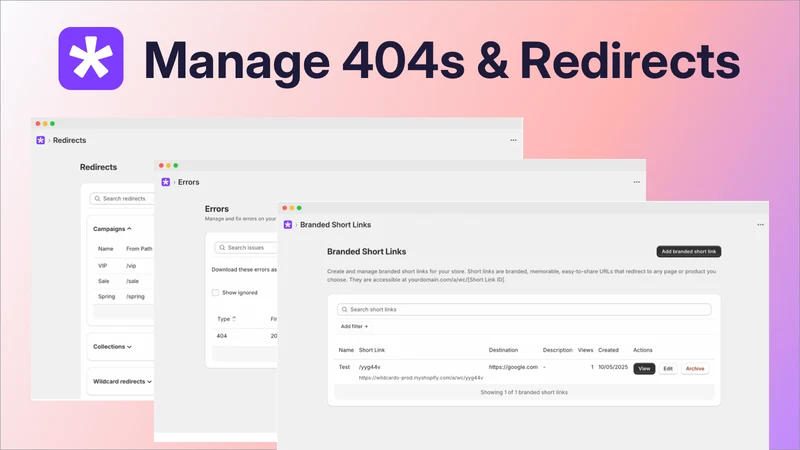
Task: Collapse the Campaigns section
Action: coord(112,229)
